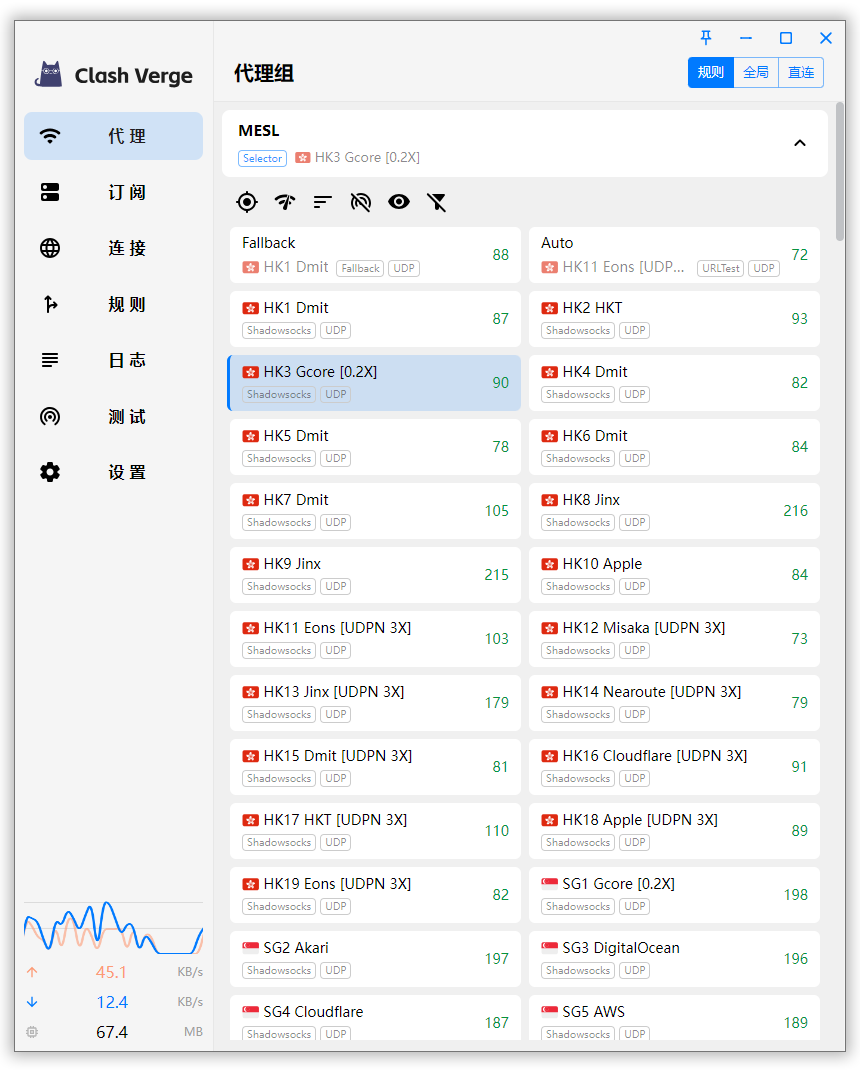
Task: Click the lines icon beside 日志
Action: coord(50,360)
